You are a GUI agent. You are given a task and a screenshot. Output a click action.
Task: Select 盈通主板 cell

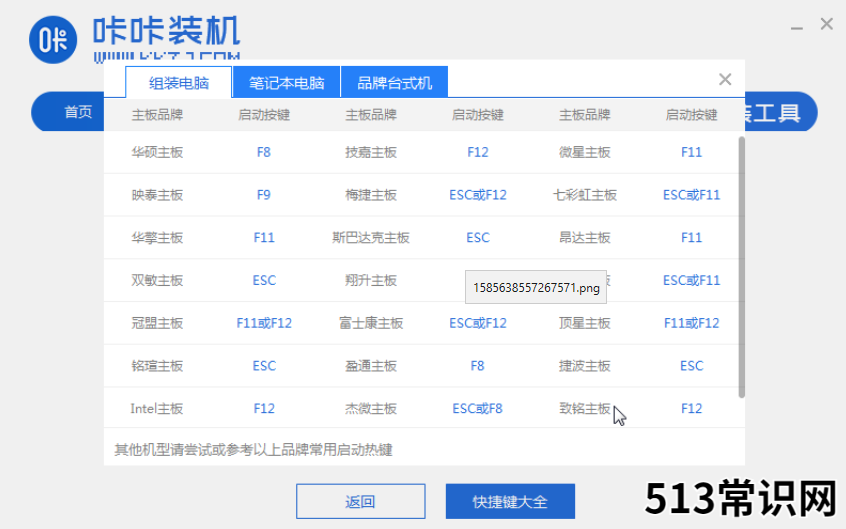371,365
